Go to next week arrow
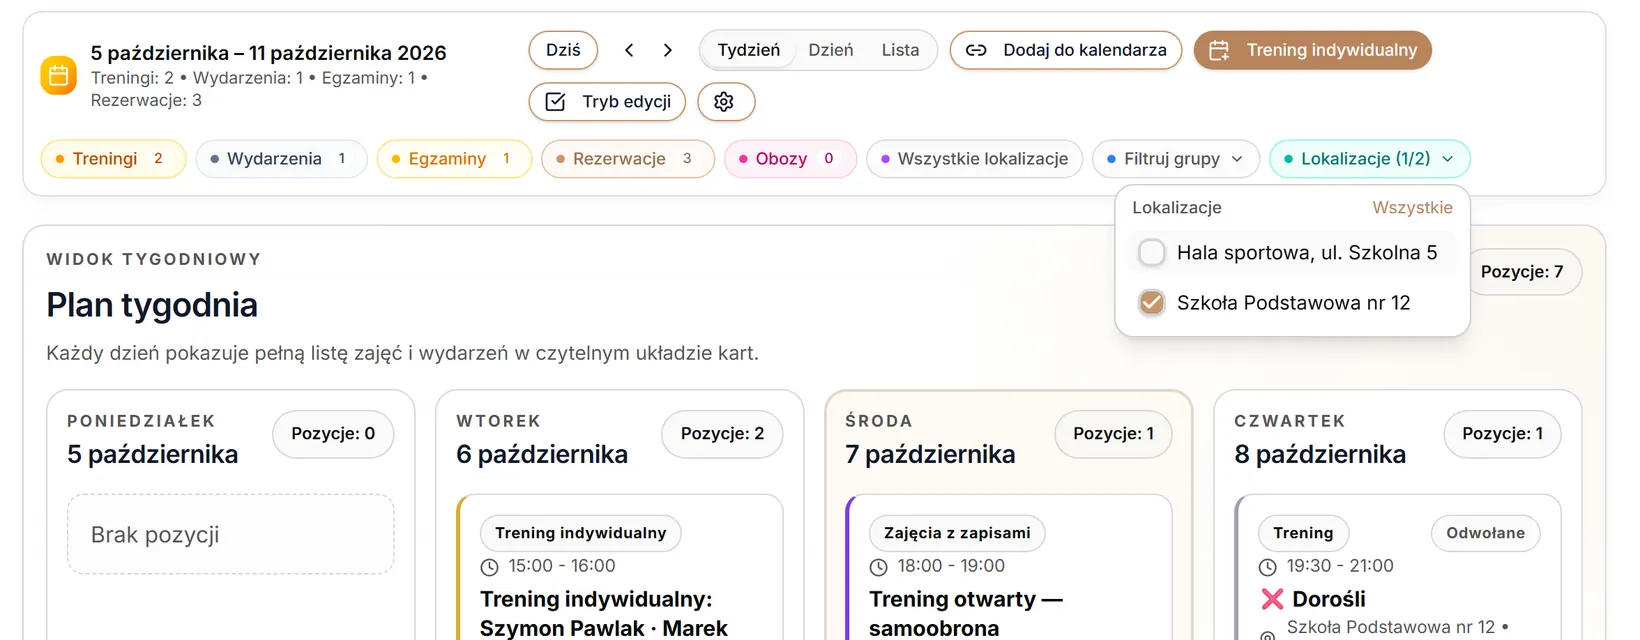 [x=668, y=50]
